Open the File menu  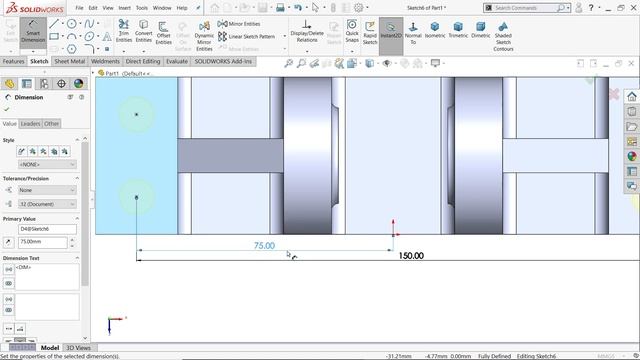tap(79, 8)
